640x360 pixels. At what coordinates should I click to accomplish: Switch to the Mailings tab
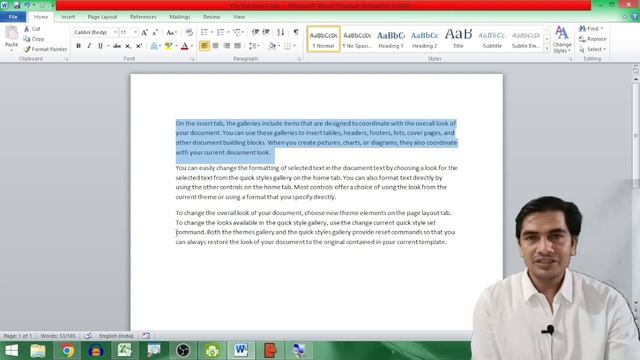[180, 17]
